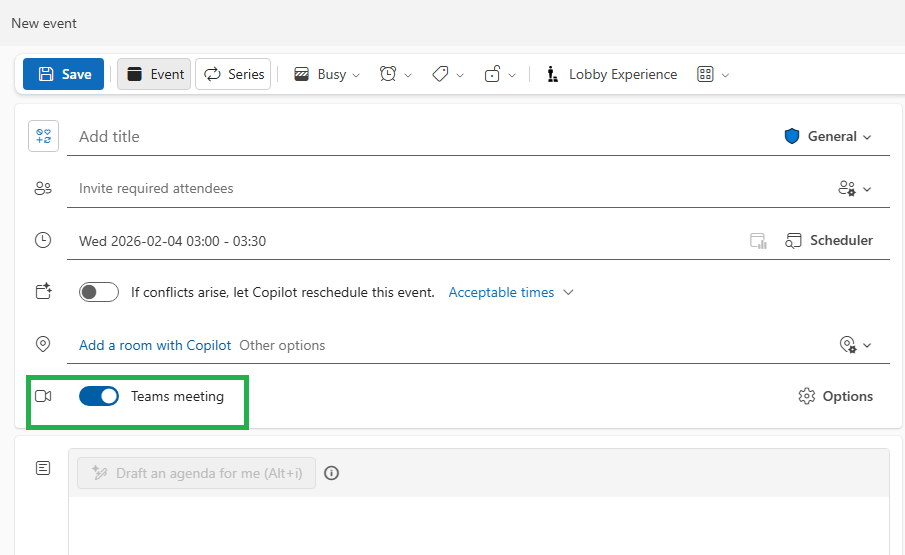905x555 pixels.
Task: Click the blue shield sensitivity icon
Action: pos(792,136)
